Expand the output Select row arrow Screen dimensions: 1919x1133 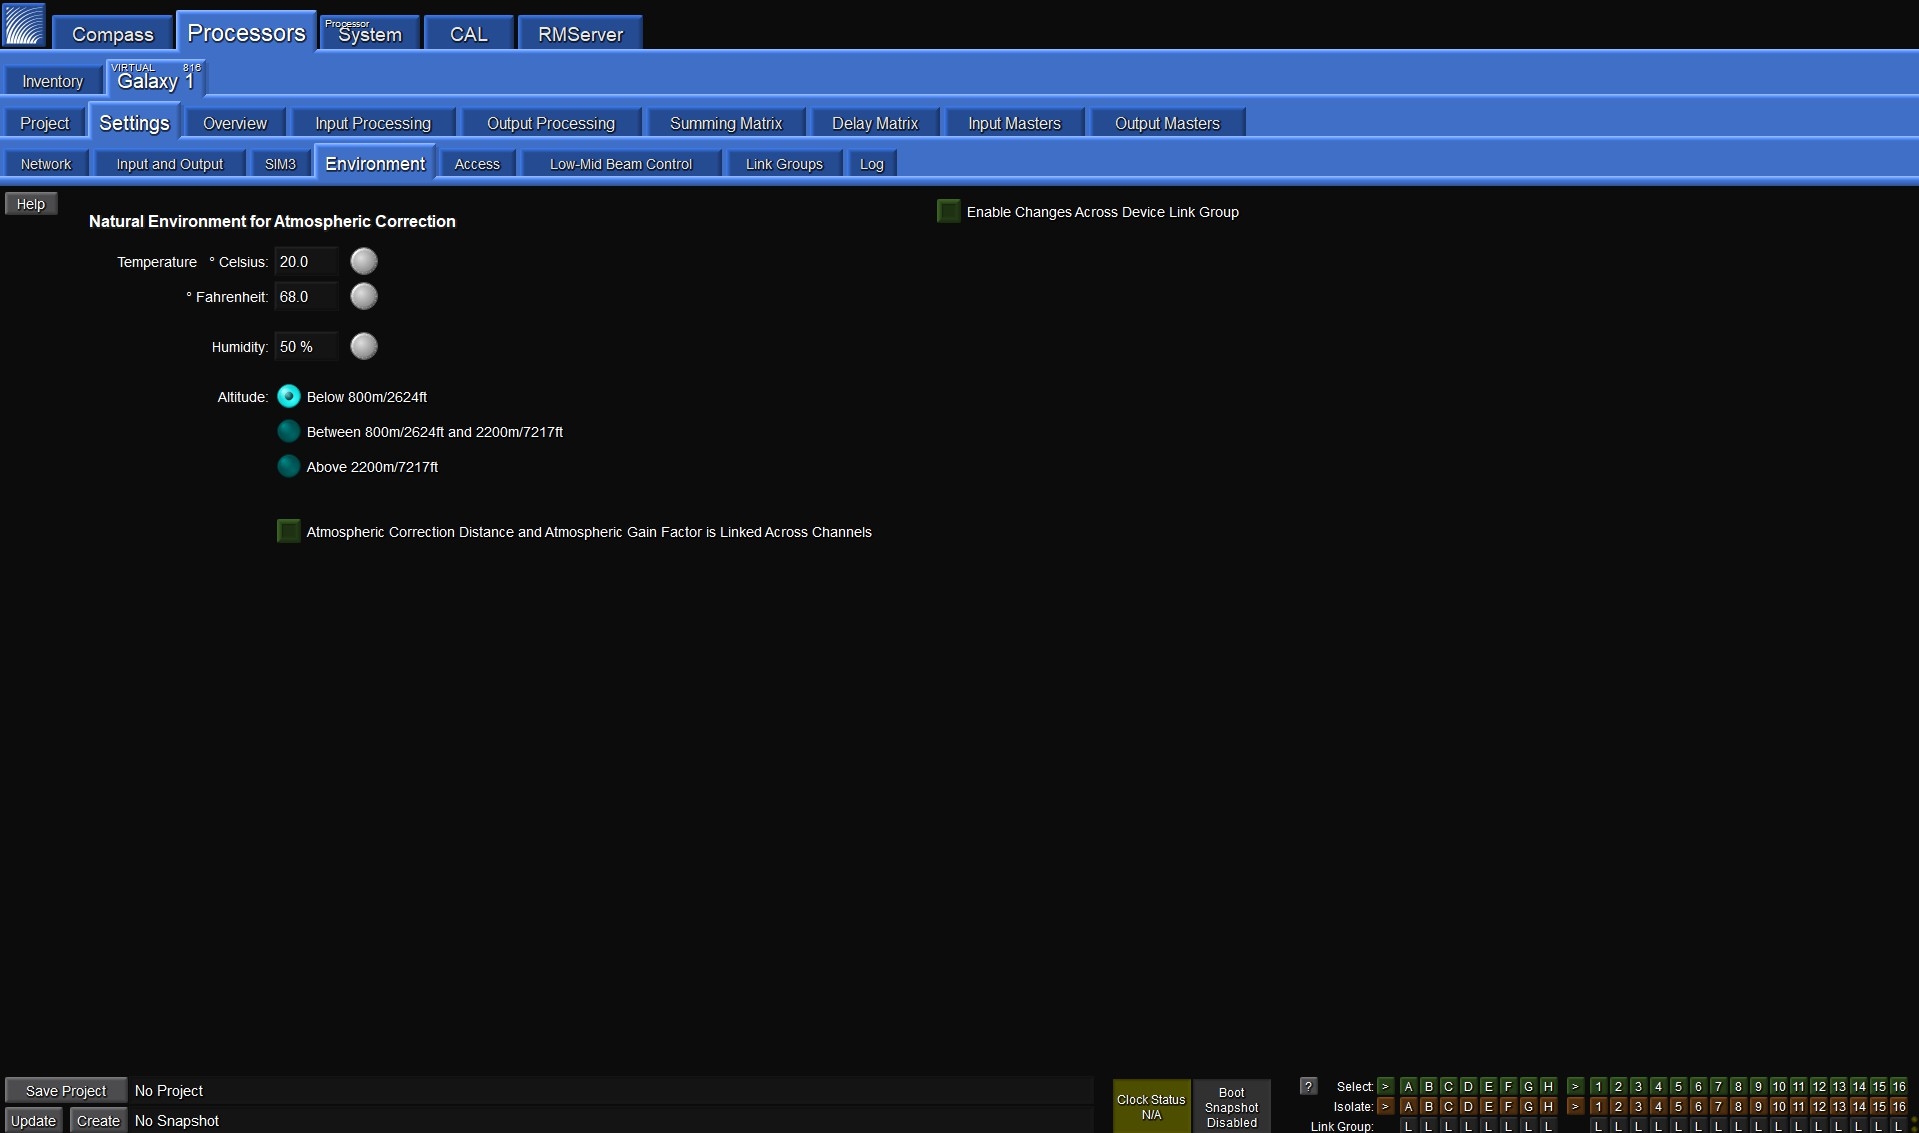point(1575,1086)
